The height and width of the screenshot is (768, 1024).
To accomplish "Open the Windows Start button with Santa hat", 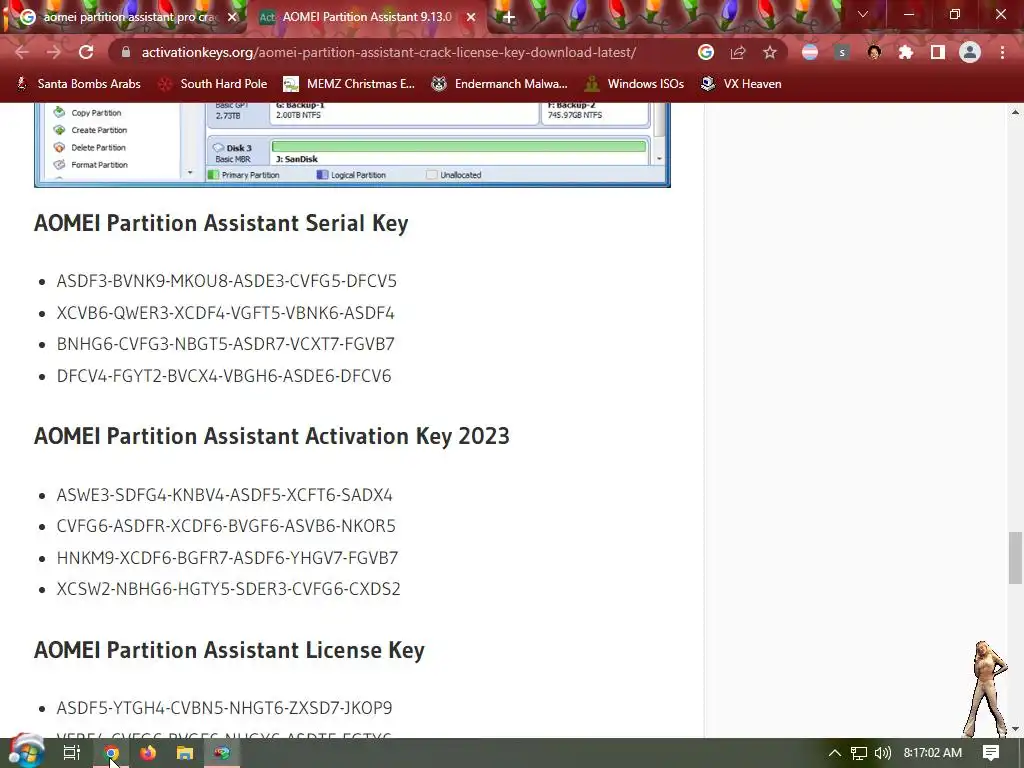I will [x=26, y=752].
